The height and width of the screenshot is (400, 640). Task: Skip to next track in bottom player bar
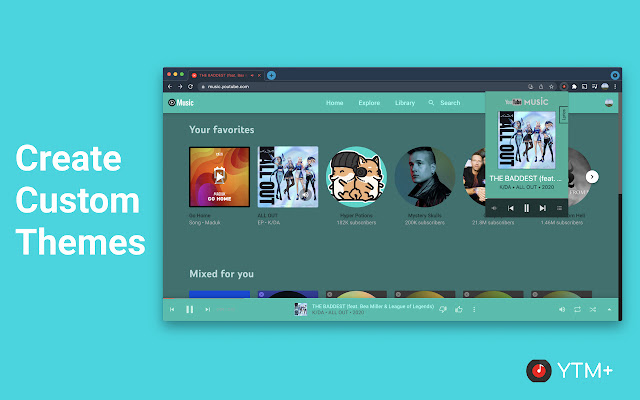(207, 309)
